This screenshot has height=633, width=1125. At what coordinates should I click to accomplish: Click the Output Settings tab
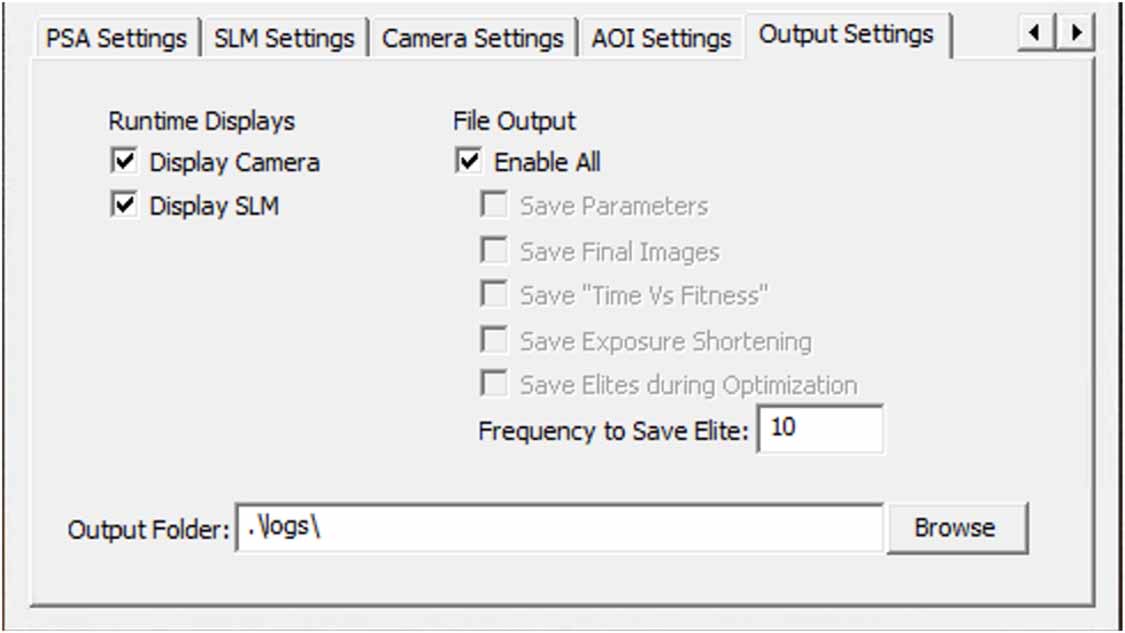pyautogui.click(x=846, y=35)
